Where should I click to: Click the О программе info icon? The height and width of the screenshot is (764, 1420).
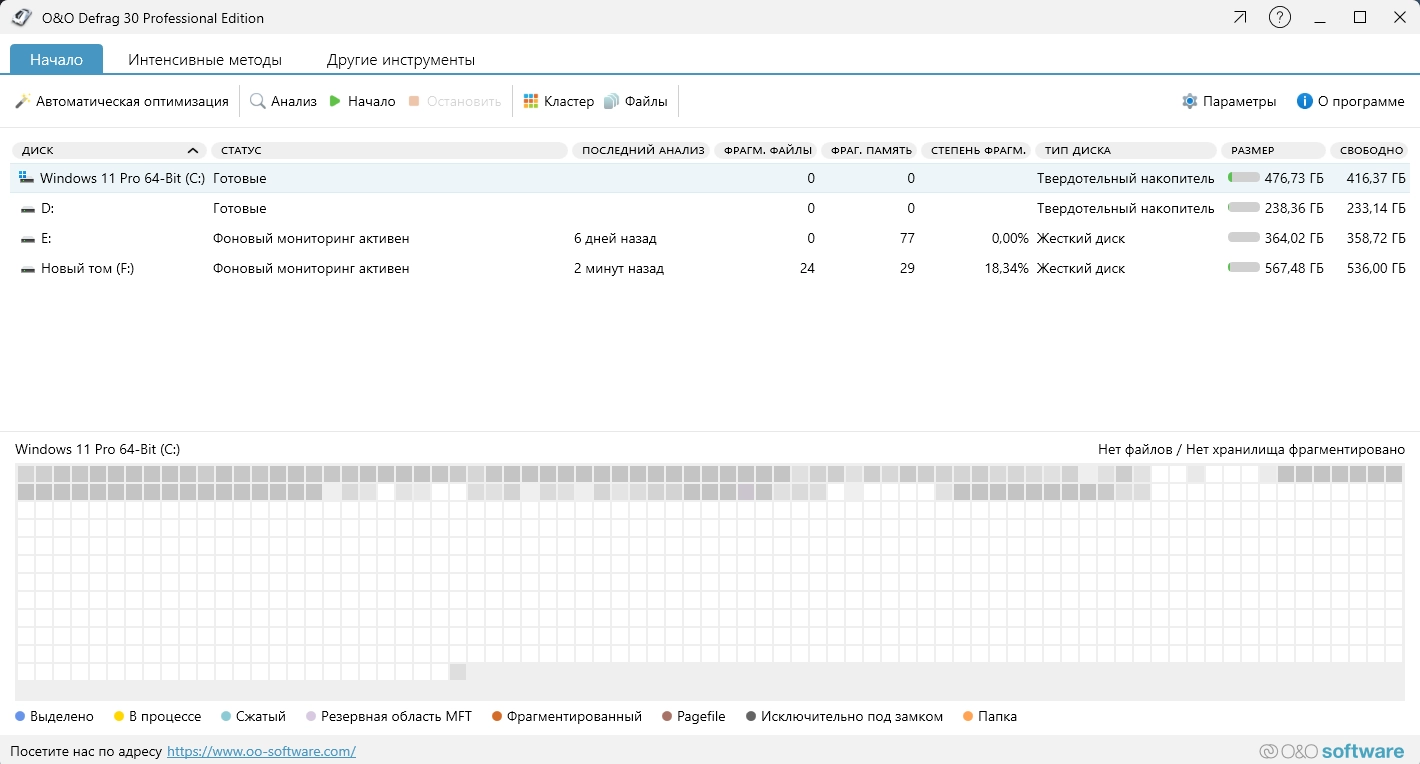1304,101
